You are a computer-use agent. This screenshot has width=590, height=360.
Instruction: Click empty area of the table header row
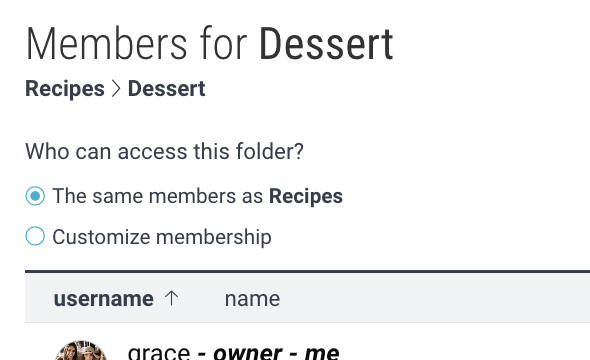pyautogui.click(x=433, y=298)
